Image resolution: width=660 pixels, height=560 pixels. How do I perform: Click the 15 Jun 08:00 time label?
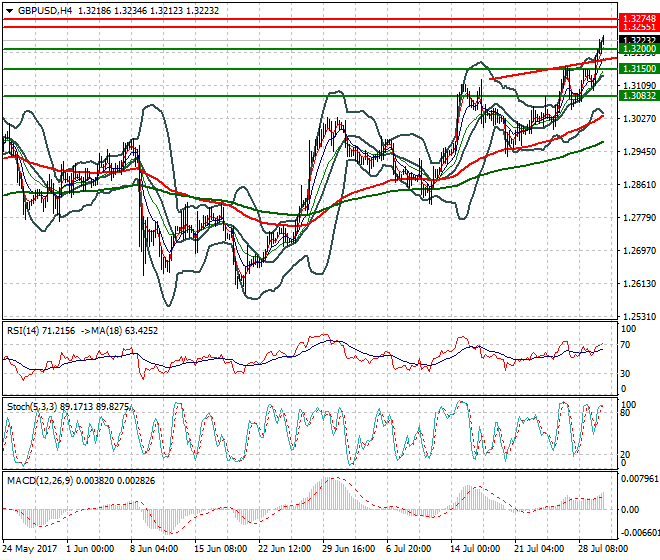point(220,549)
